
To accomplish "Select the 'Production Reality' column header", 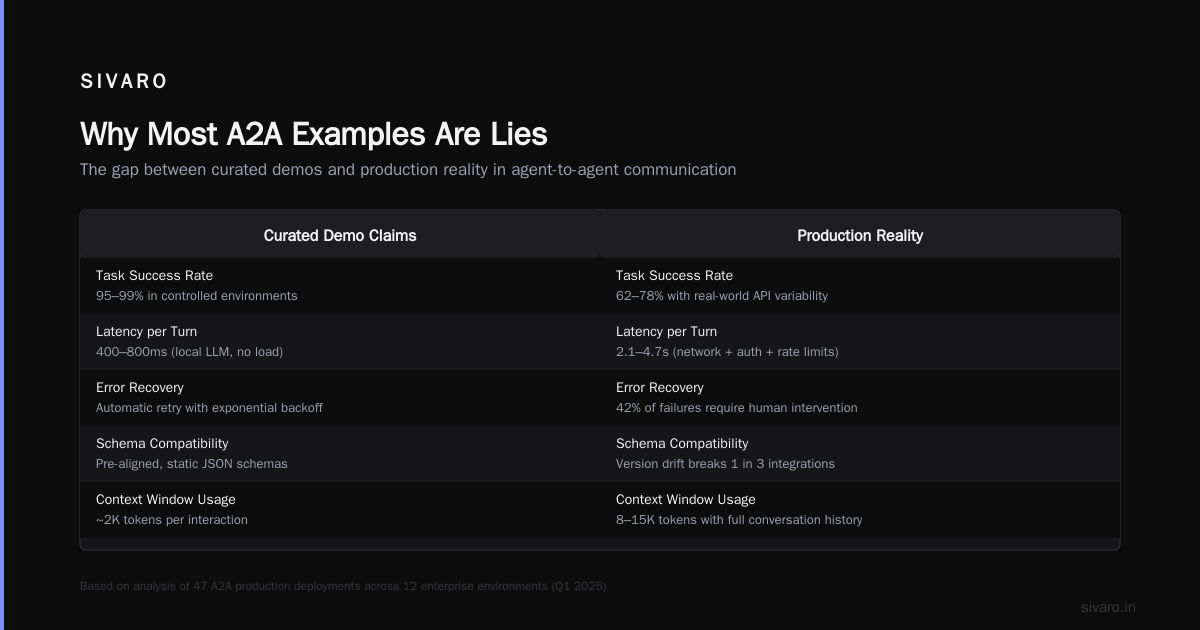I will pyautogui.click(x=860, y=236).
